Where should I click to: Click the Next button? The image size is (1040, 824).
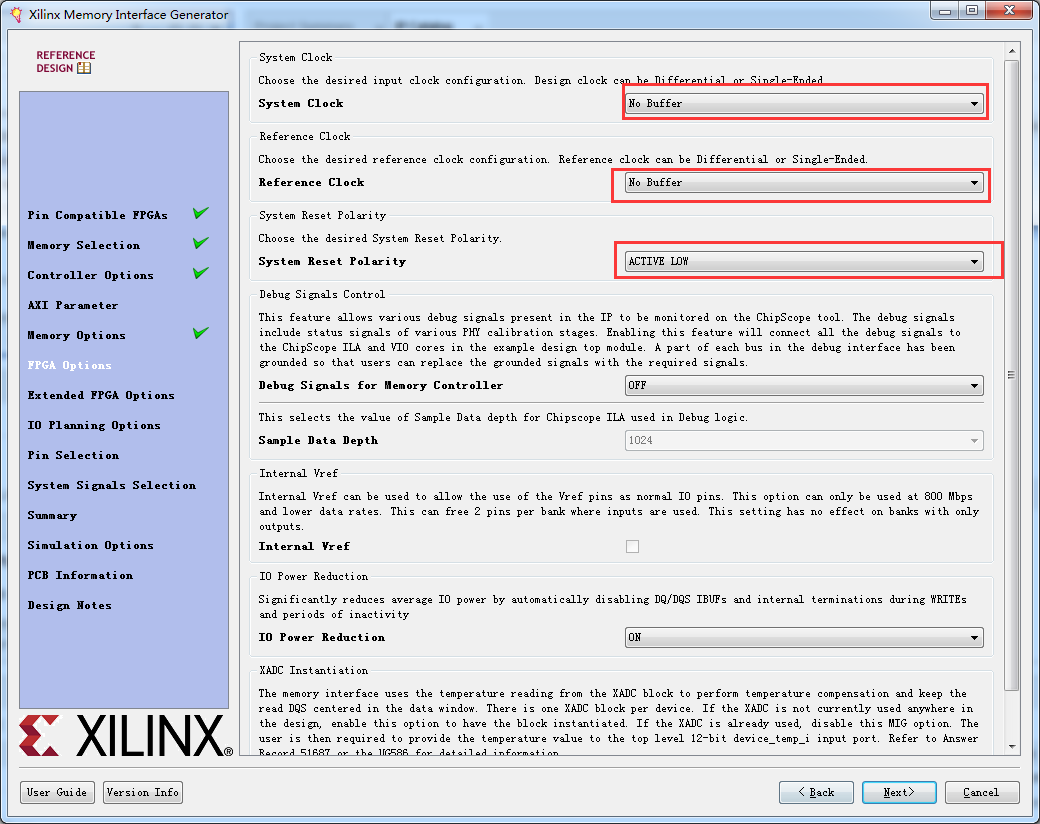coord(899,792)
